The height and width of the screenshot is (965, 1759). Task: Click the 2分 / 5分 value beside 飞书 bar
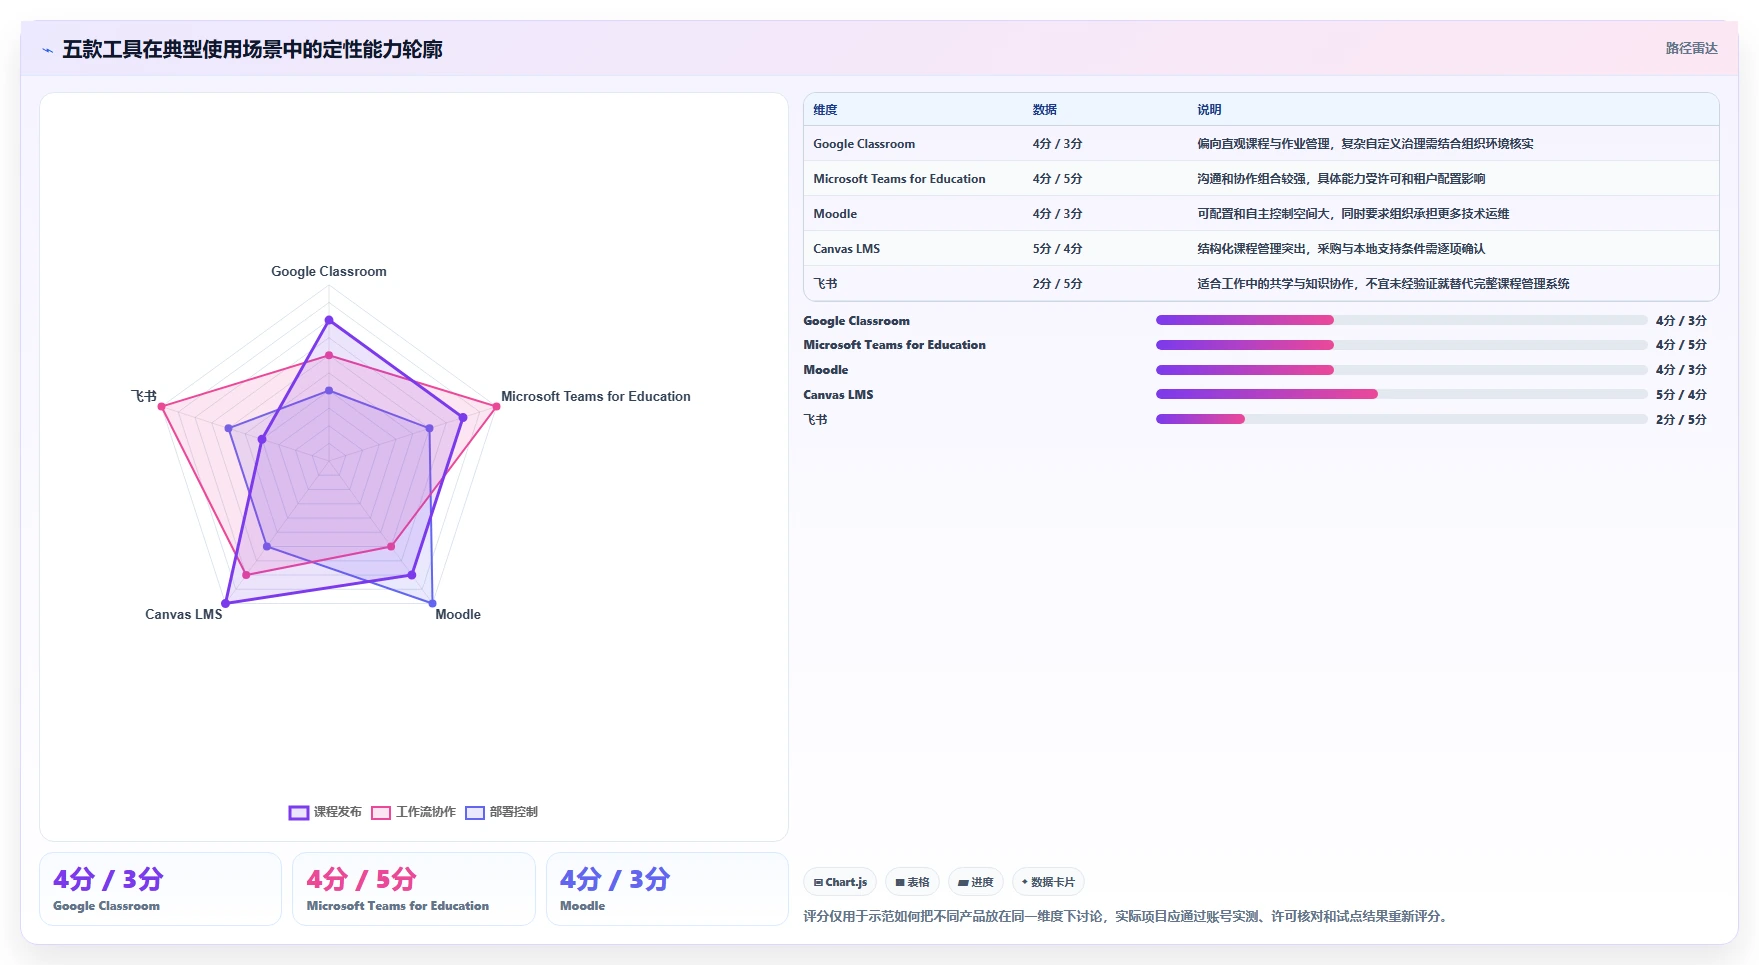[1681, 420]
